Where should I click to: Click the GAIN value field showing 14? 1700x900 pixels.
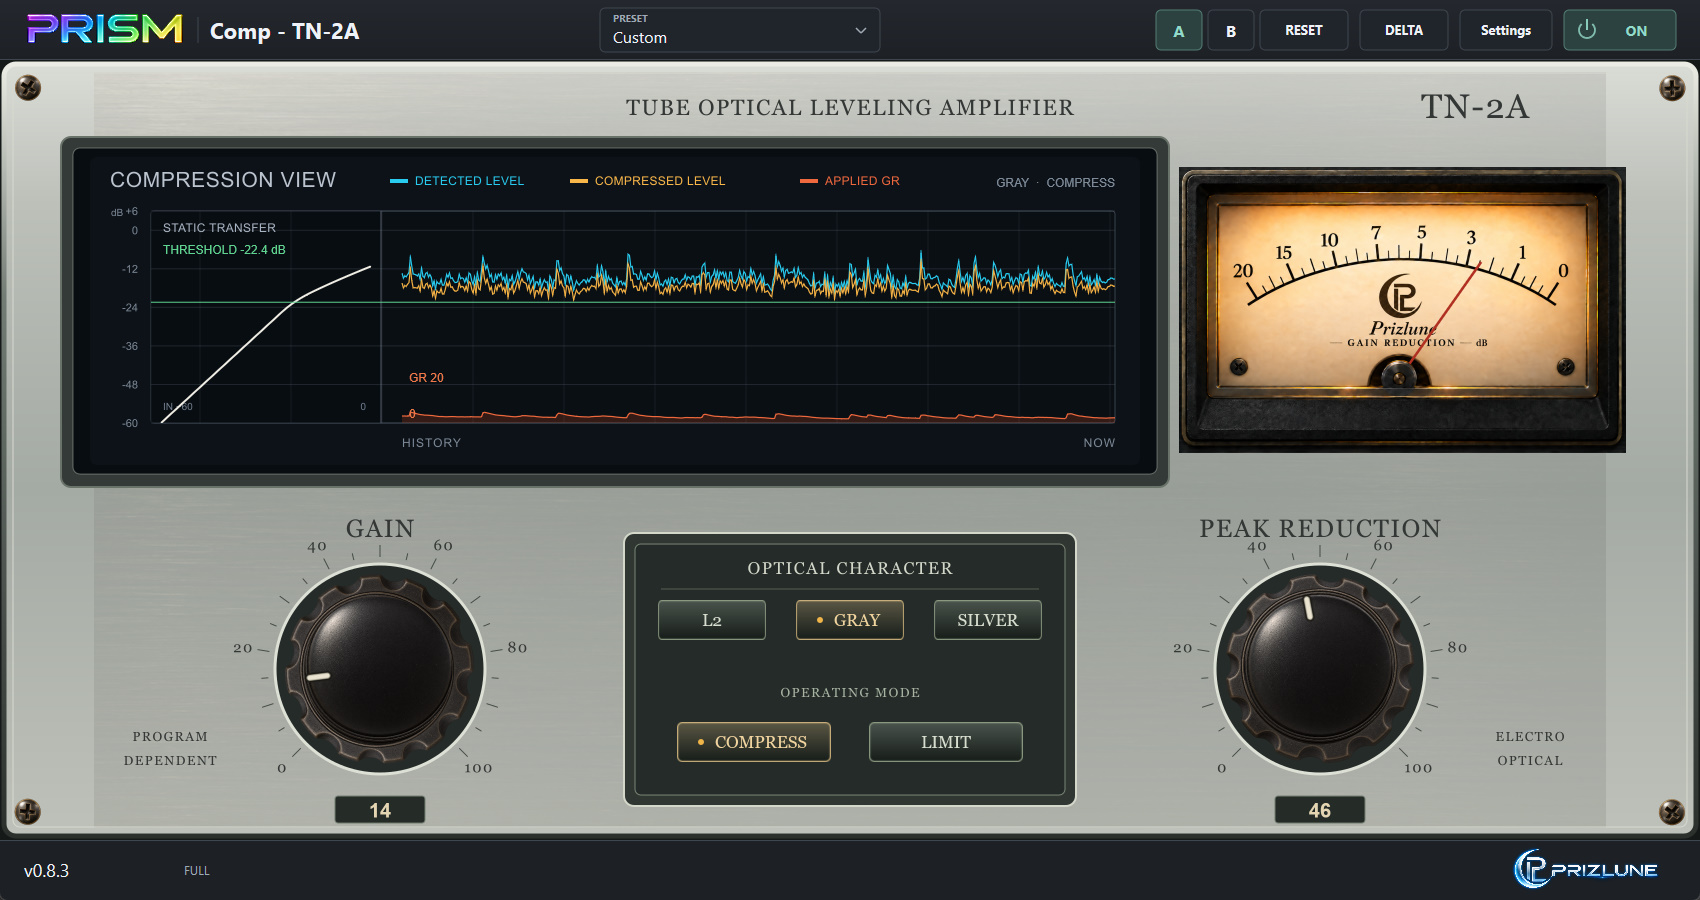(380, 810)
